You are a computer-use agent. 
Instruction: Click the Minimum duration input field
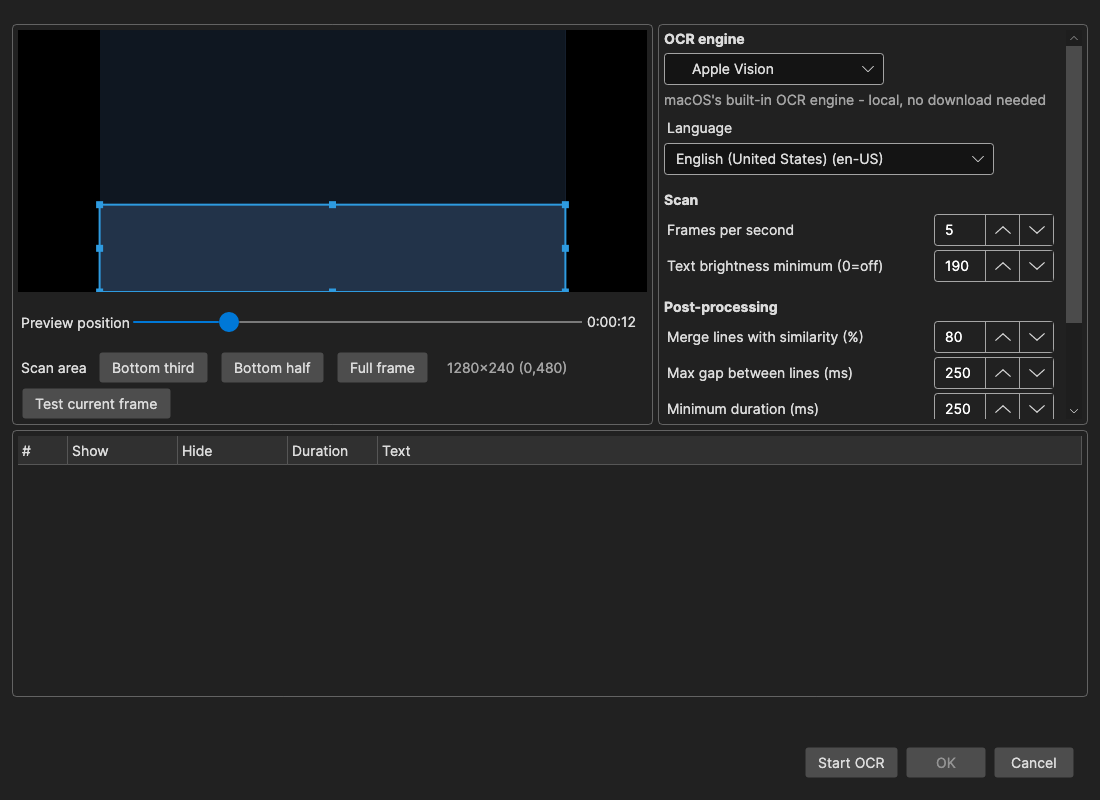960,408
